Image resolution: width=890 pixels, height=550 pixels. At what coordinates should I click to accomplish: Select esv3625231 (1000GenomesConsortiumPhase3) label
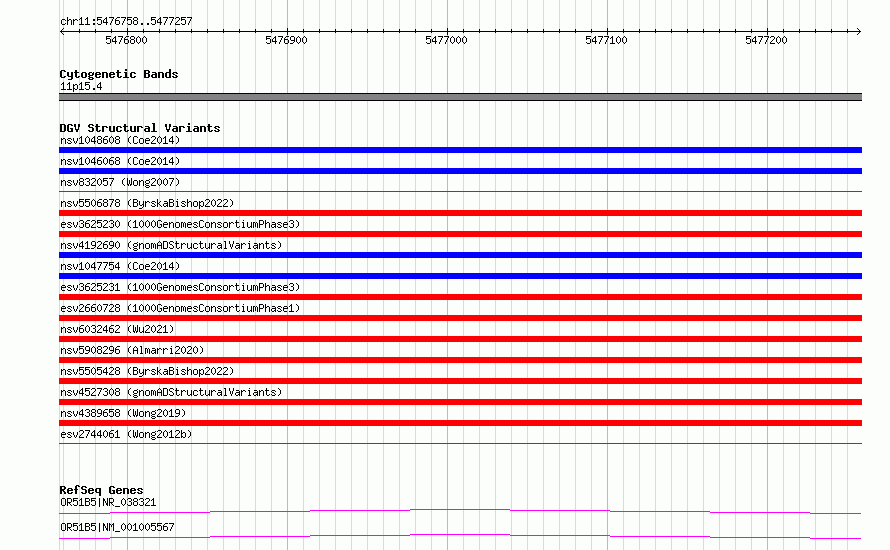click(x=180, y=287)
